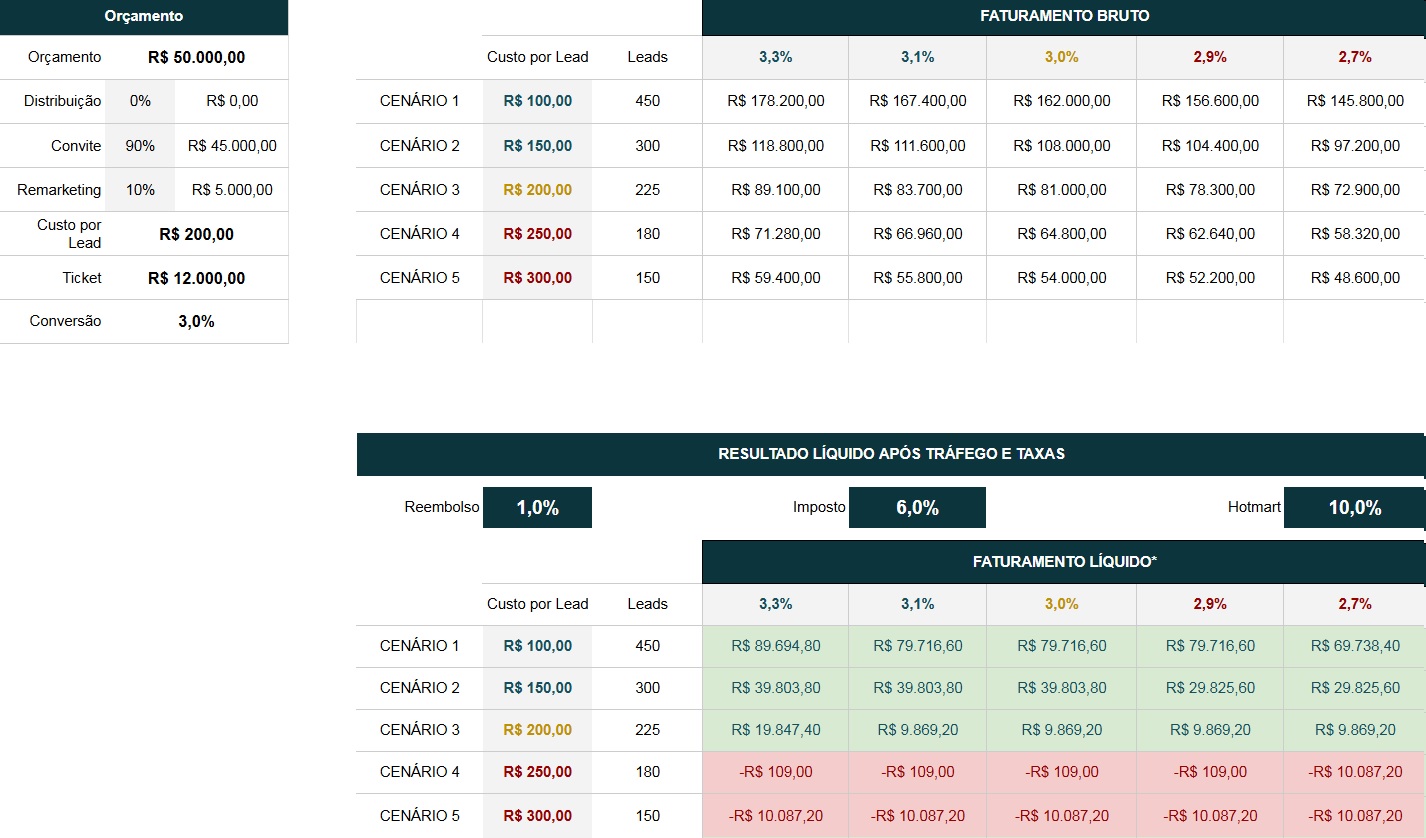Select the Imposto 6,0% field
Viewport: 1426px width, 838px height.
coord(917,508)
